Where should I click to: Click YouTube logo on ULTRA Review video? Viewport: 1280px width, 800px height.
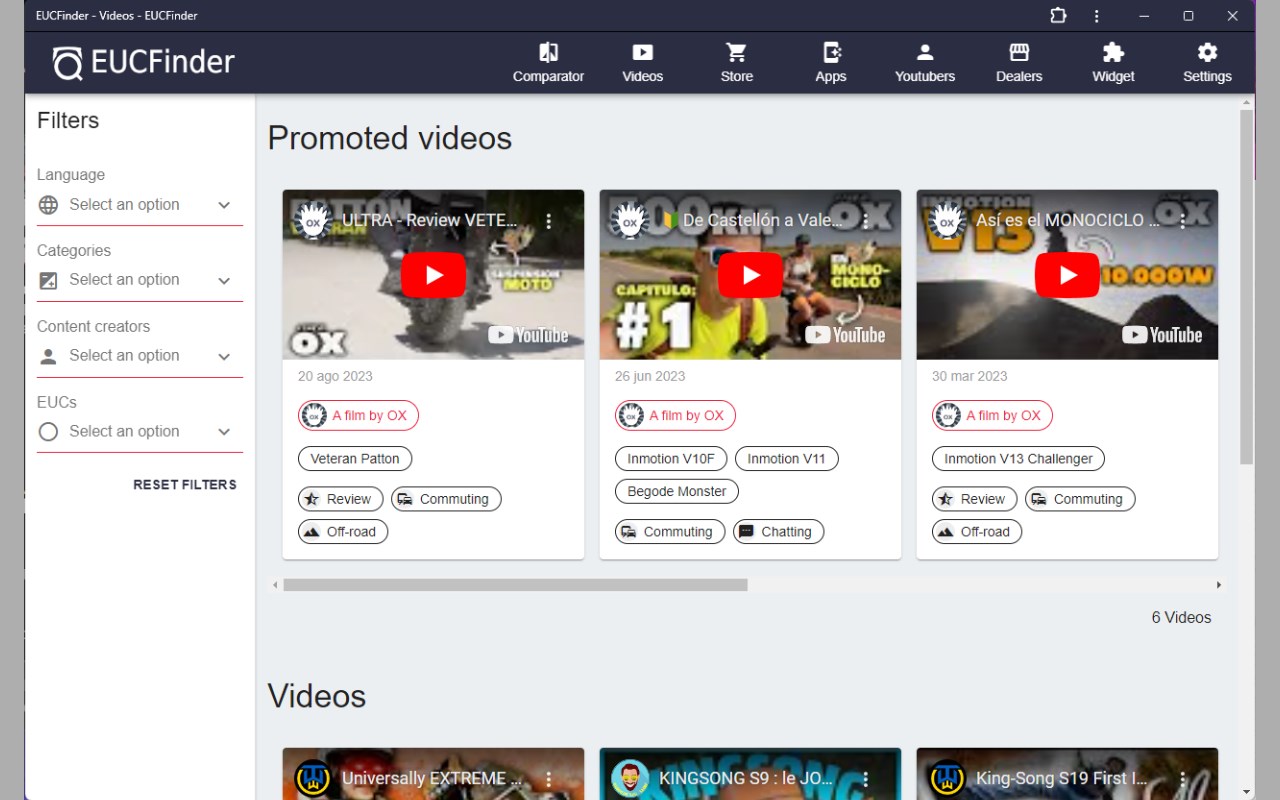(x=528, y=335)
